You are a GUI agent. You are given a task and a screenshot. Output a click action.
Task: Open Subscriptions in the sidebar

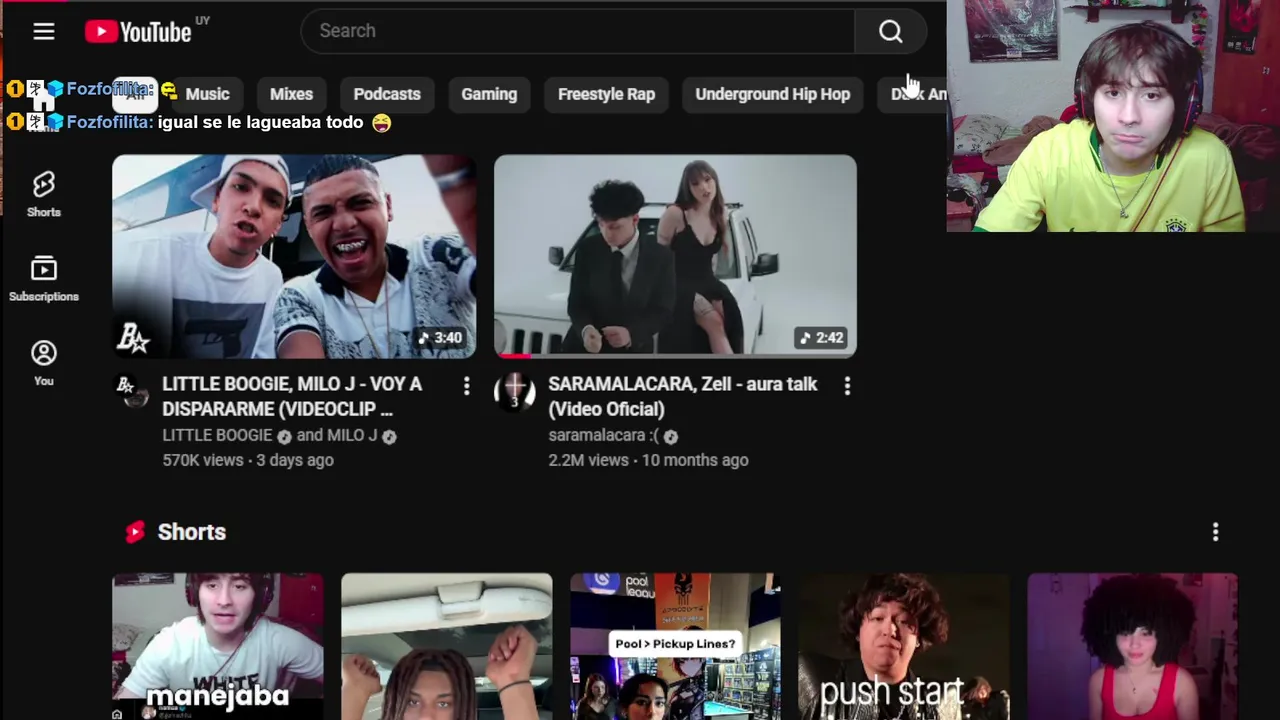pyautogui.click(x=43, y=279)
